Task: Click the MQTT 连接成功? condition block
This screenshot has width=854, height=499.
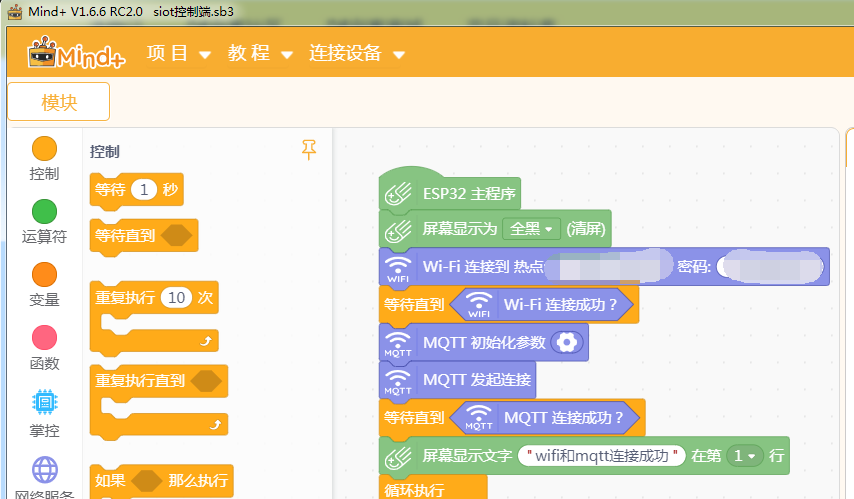Action: (x=546, y=418)
